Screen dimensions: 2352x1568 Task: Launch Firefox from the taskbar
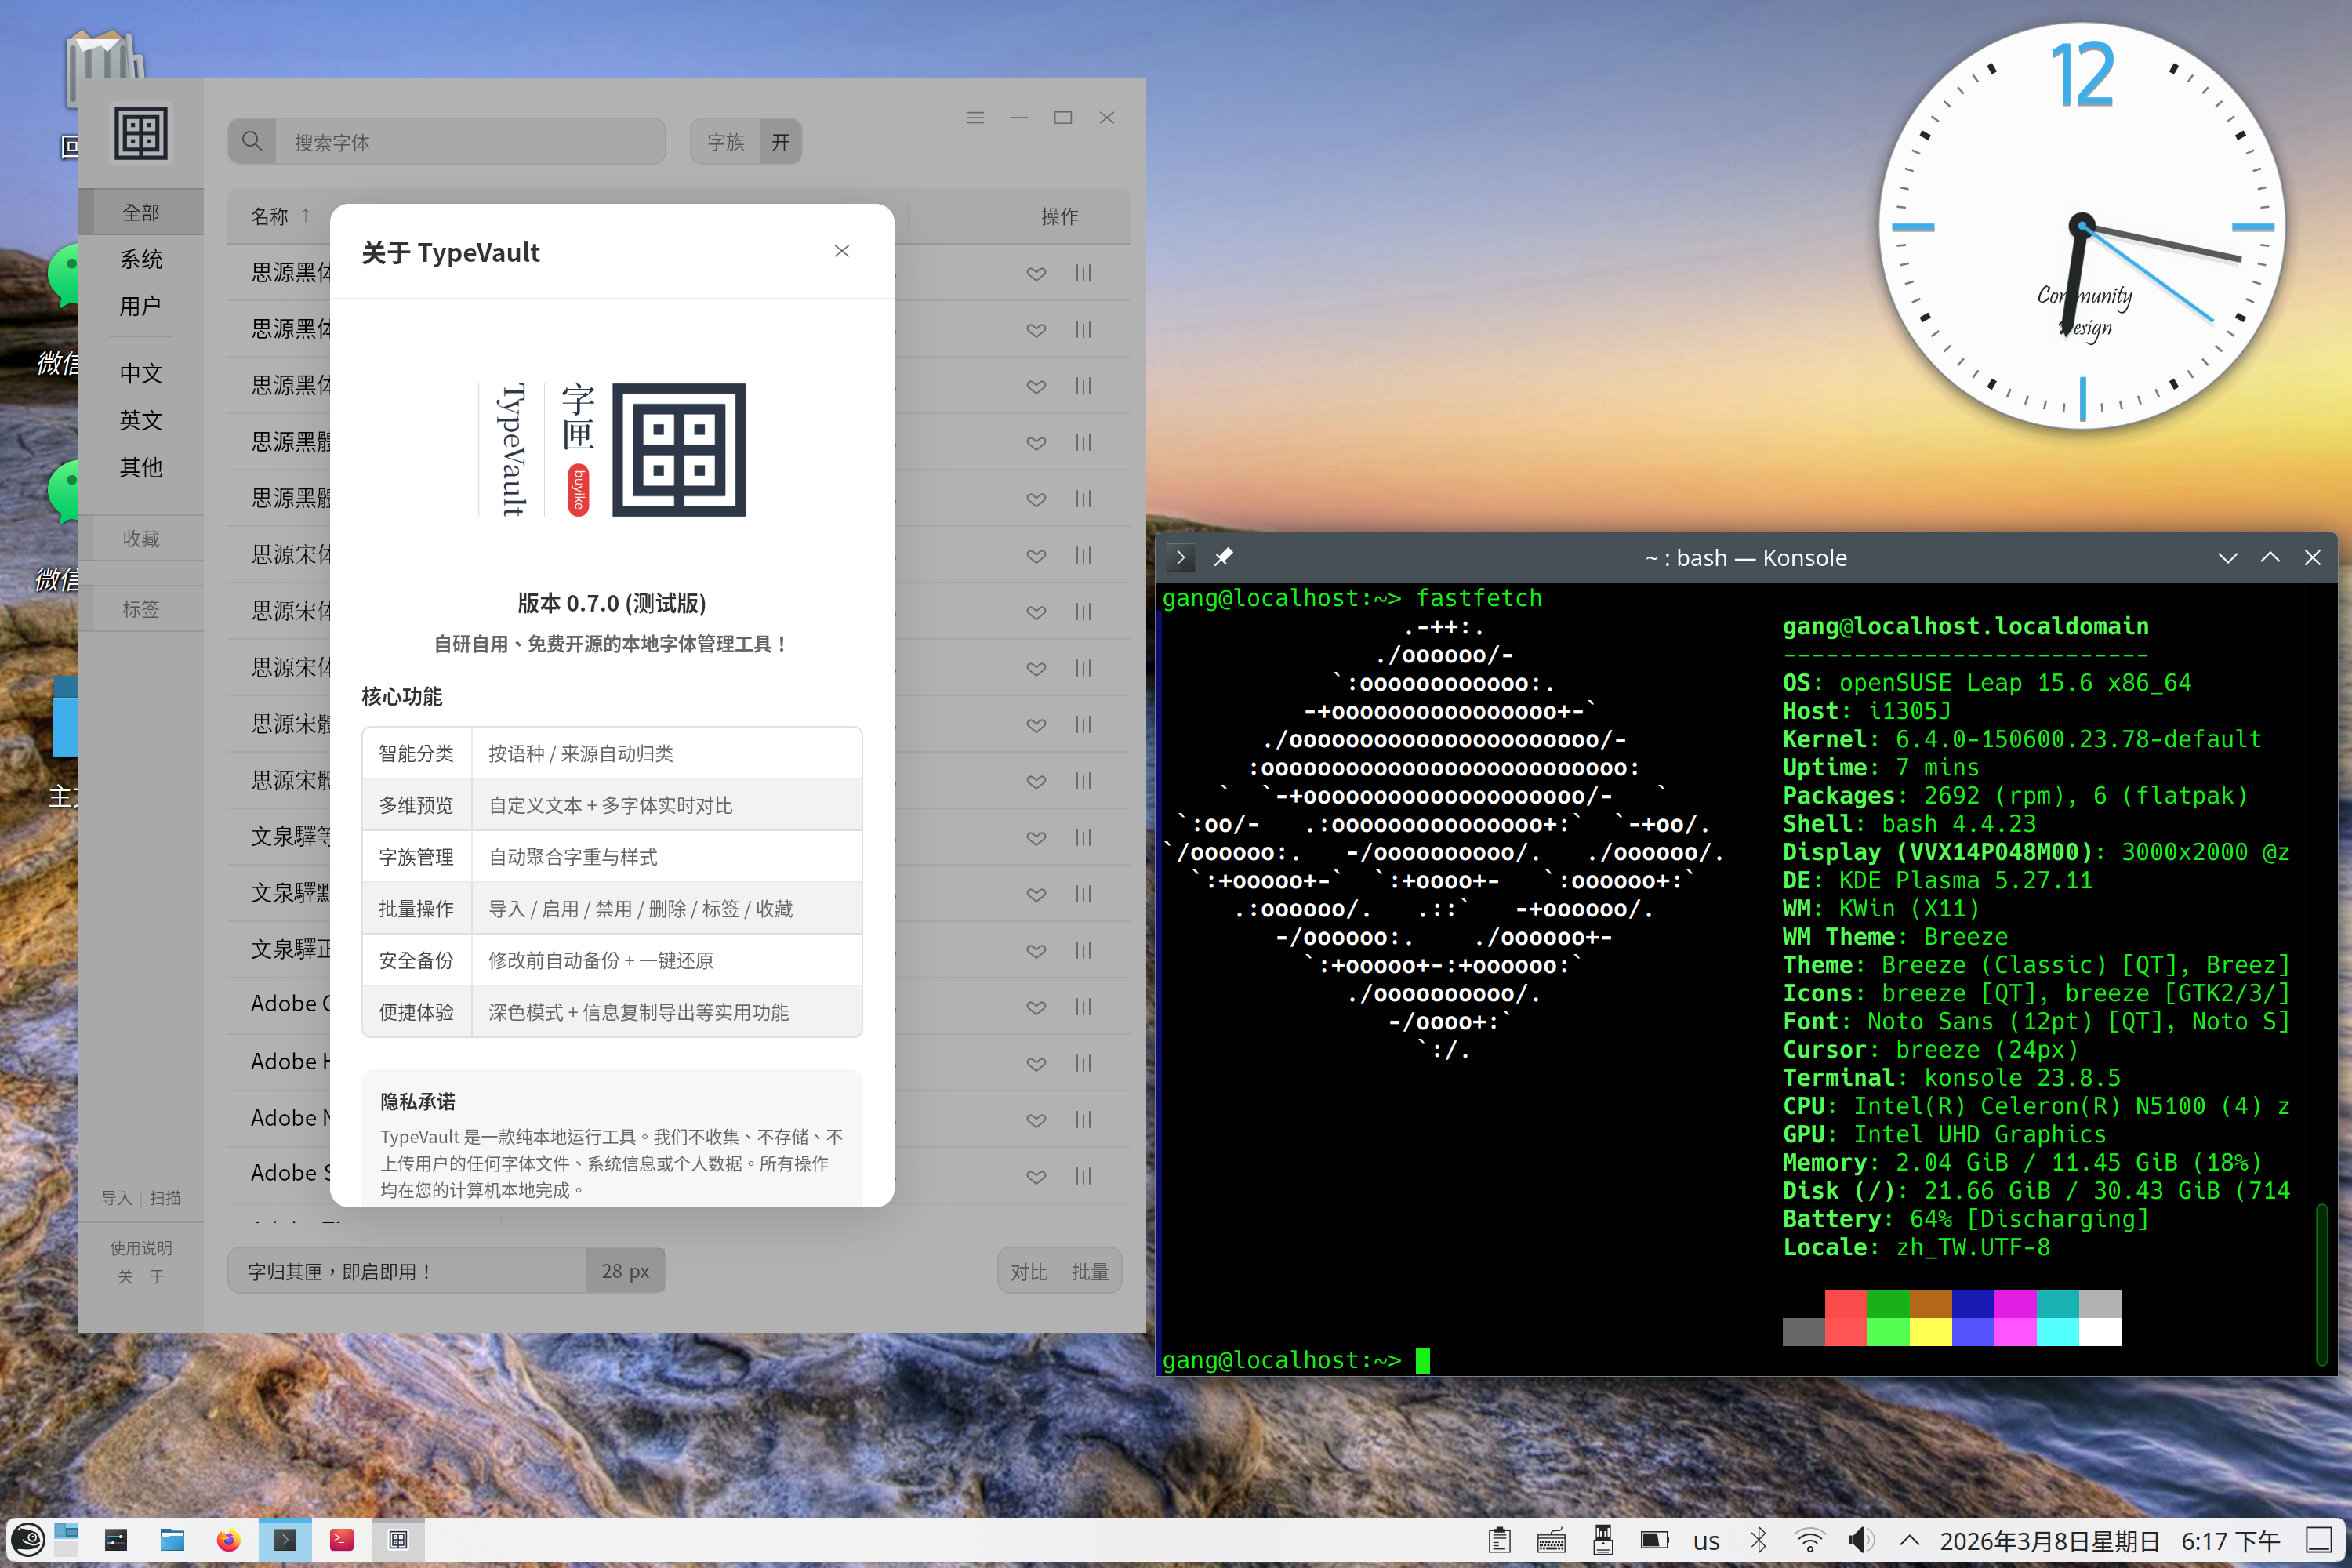pos(228,1540)
